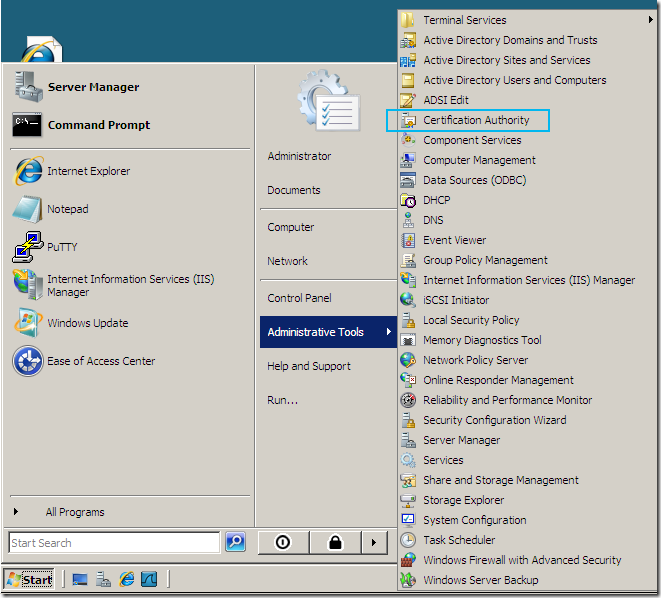Click the Component Services icon
This screenshot has width=661, height=598.
tap(408, 140)
